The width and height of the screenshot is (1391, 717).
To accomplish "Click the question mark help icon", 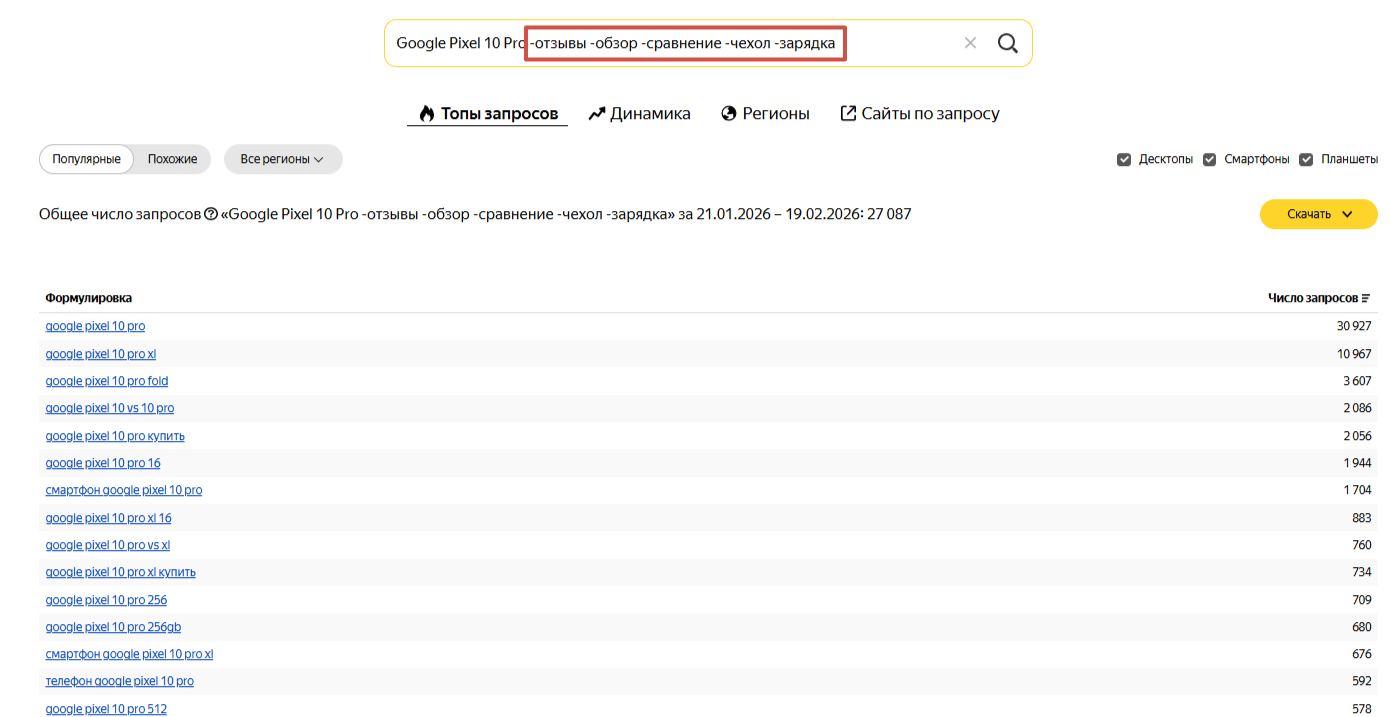I will 211,214.
